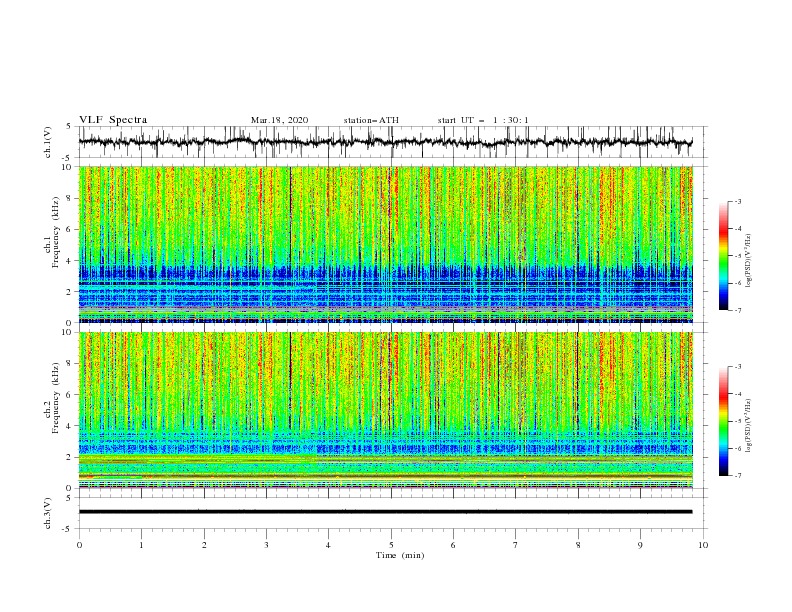This screenshot has width=792, height=612.
Task: Click the ch.2 spectrogram color scale bar
Action: [x=723, y=421]
